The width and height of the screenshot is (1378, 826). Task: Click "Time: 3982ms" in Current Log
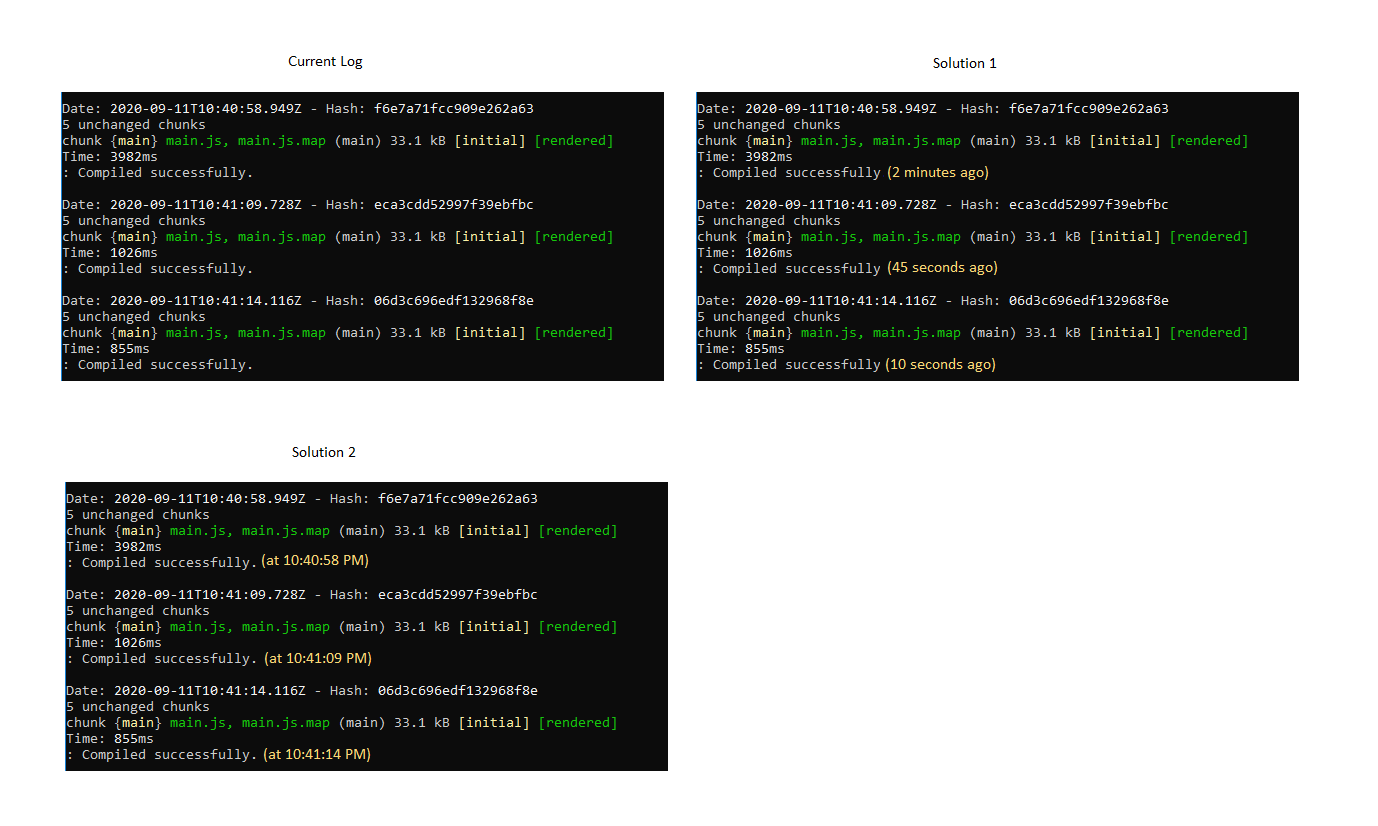pos(110,156)
